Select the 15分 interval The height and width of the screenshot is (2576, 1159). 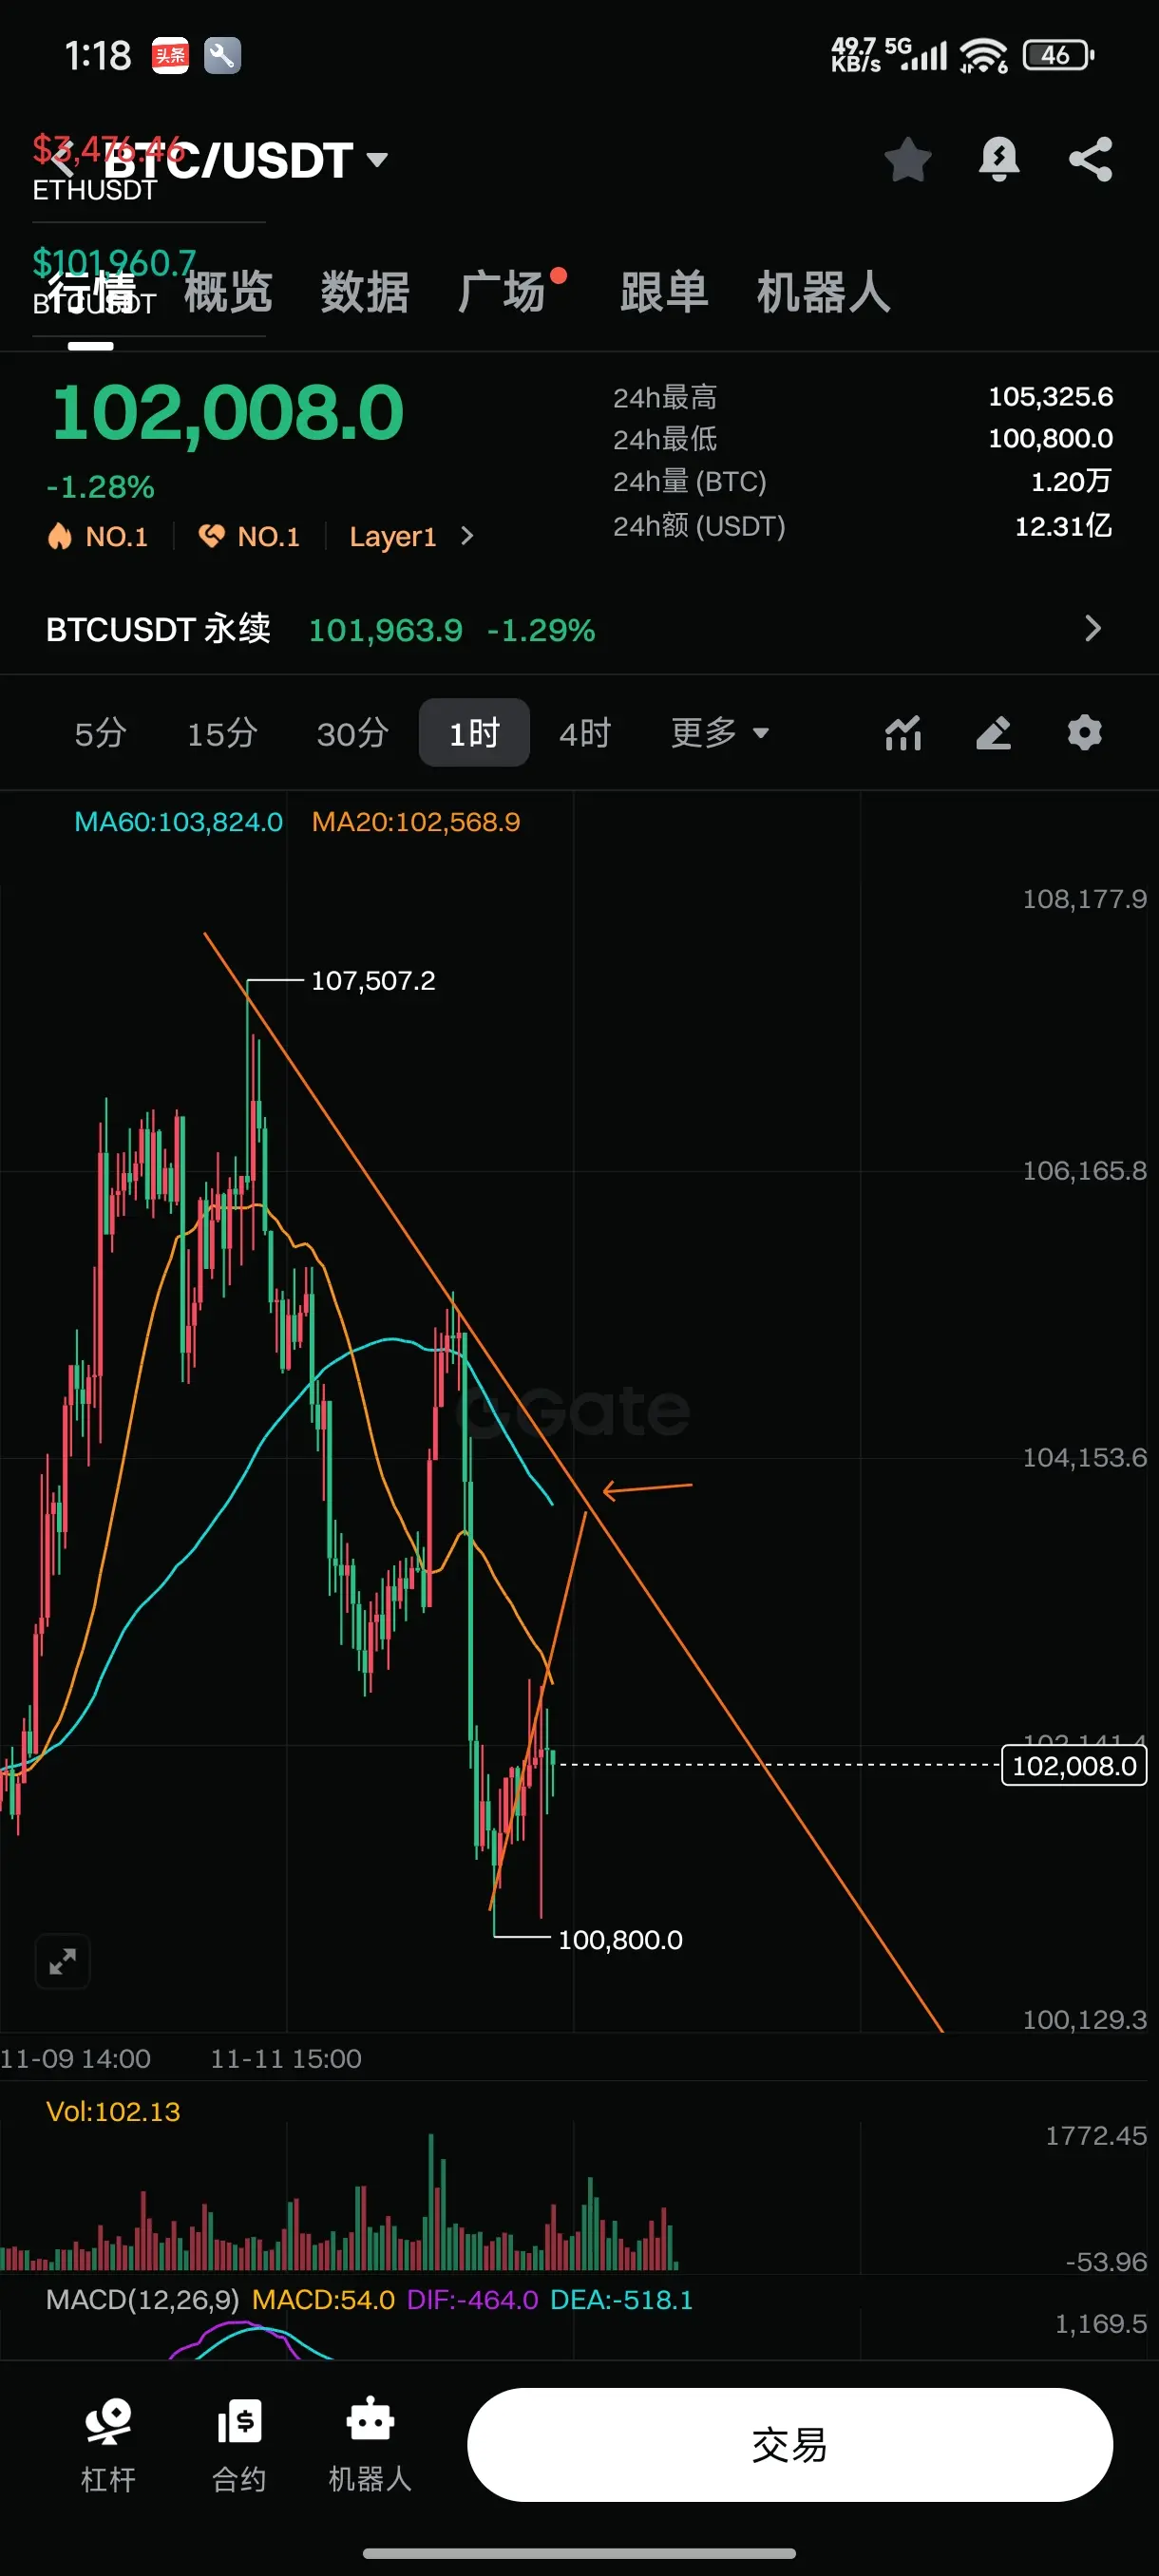tap(222, 733)
